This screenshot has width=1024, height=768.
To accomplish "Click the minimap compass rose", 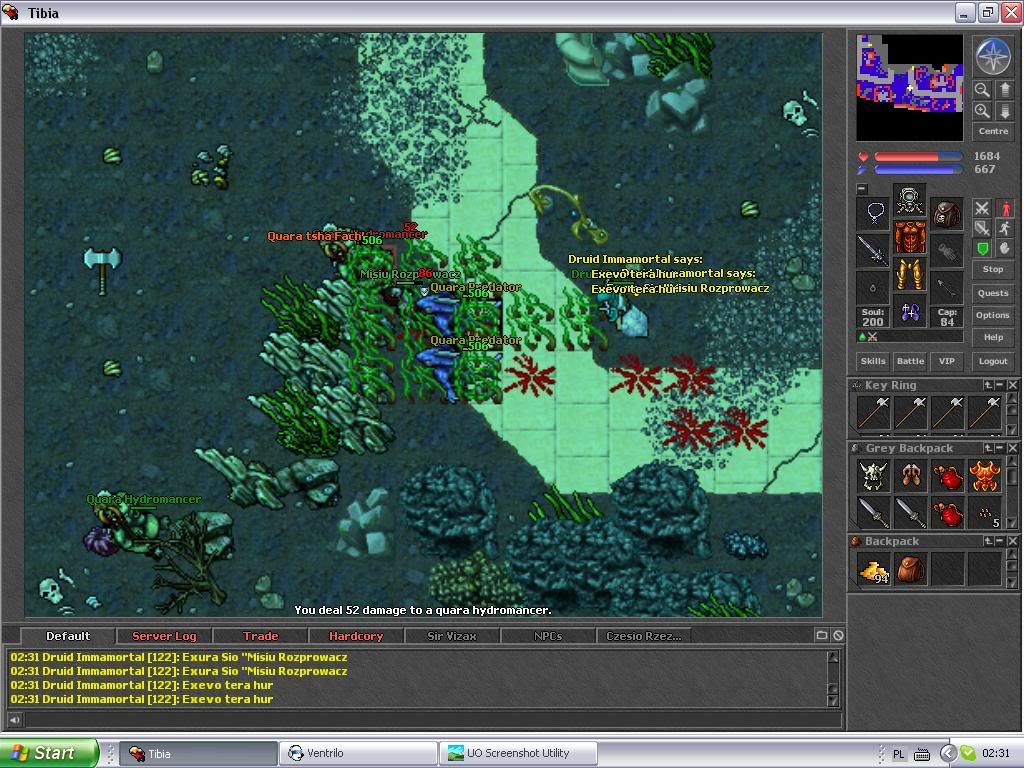I will (993, 56).
